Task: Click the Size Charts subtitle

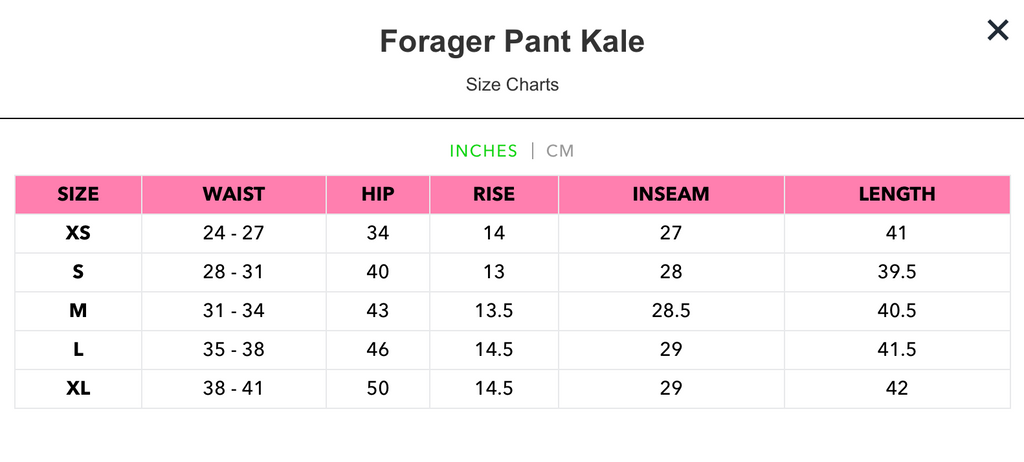Action: pyautogui.click(x=512, y=84)
